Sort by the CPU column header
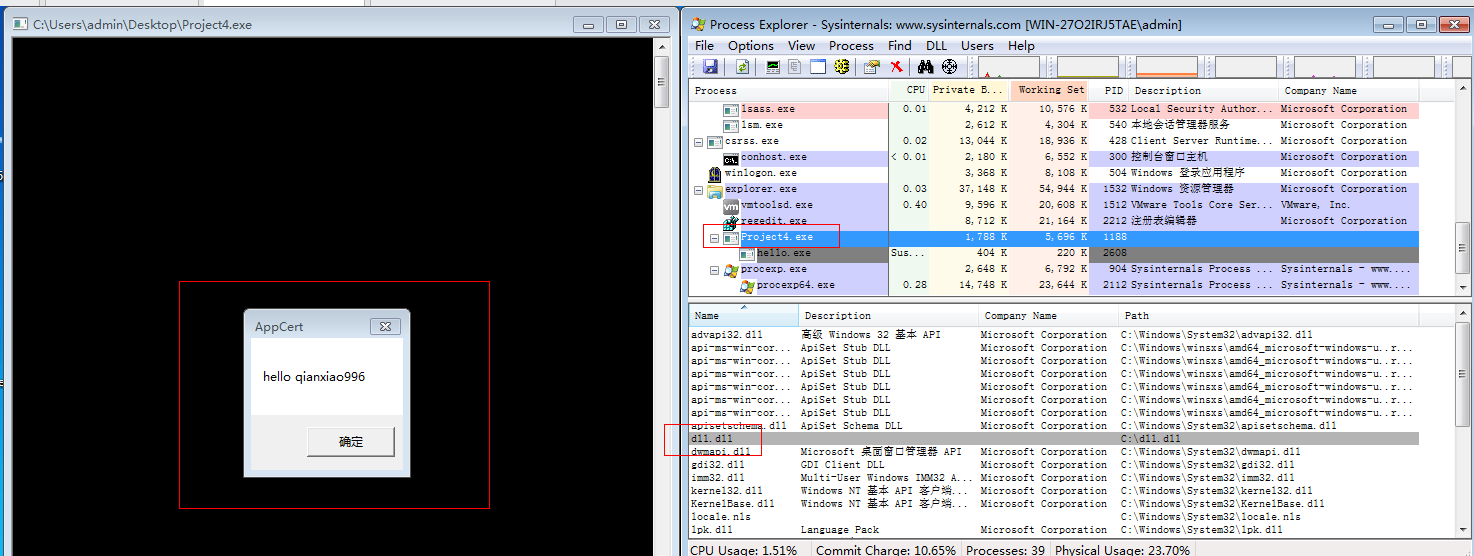Screen dimensions: 1474x556 tap(908, 91)
